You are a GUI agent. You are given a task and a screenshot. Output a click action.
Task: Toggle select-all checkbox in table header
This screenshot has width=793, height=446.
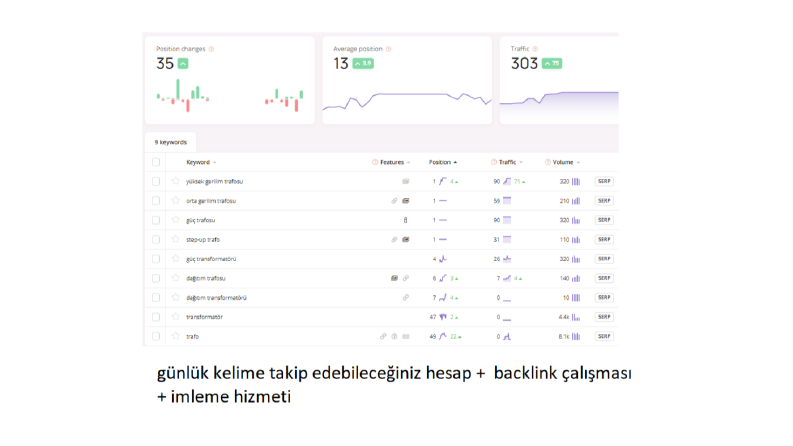tap(156, 162)
